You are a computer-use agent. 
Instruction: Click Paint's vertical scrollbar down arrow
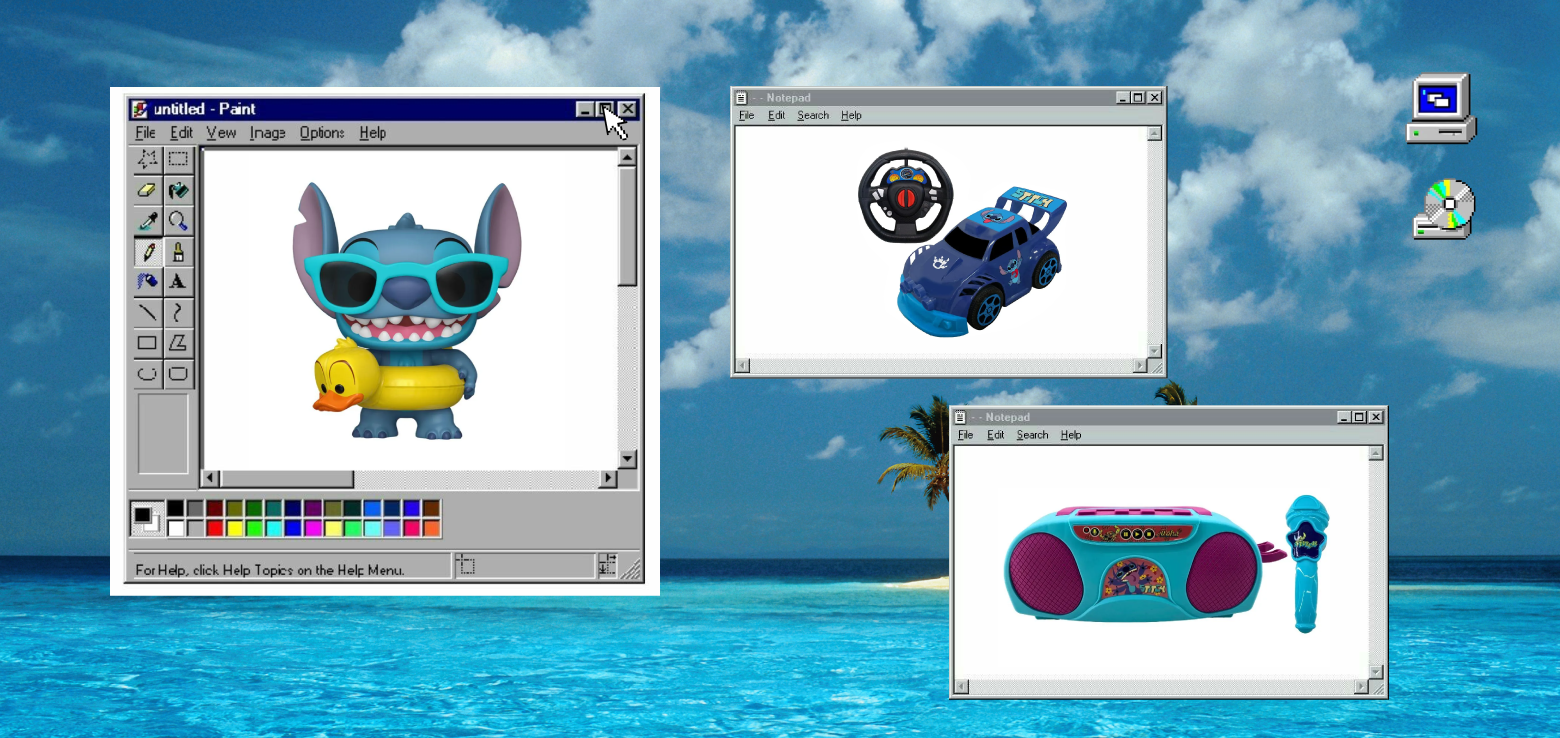coord(627,459)
